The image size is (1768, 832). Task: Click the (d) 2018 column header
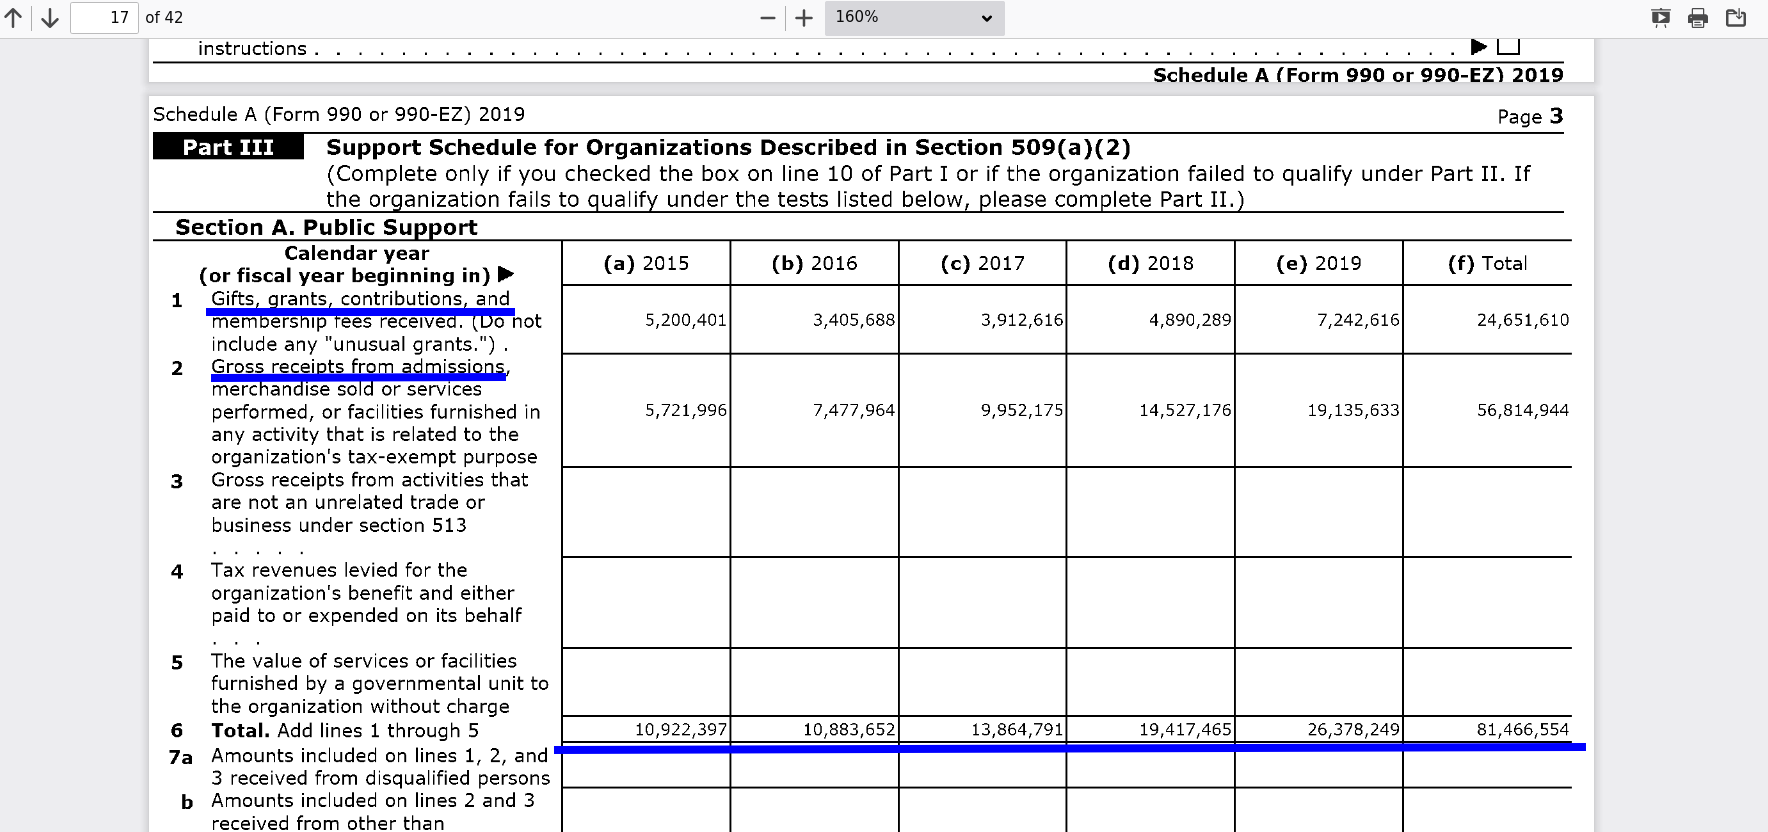pyautogui.click(x=1150, y=263)
